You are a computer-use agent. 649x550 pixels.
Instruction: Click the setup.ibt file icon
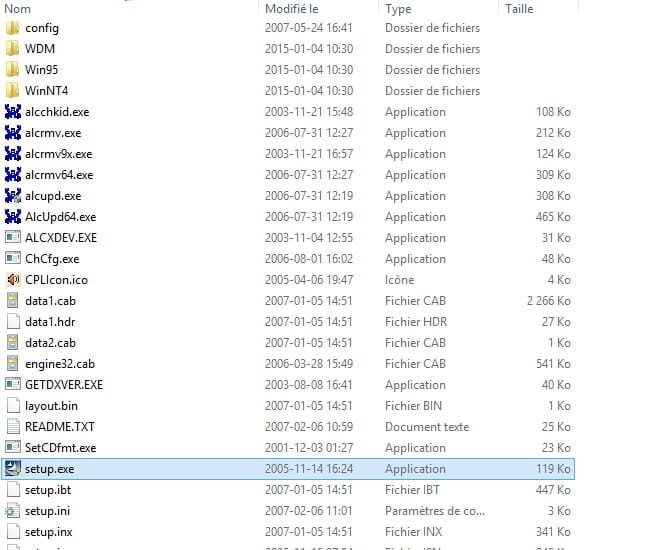click(13, 490)
